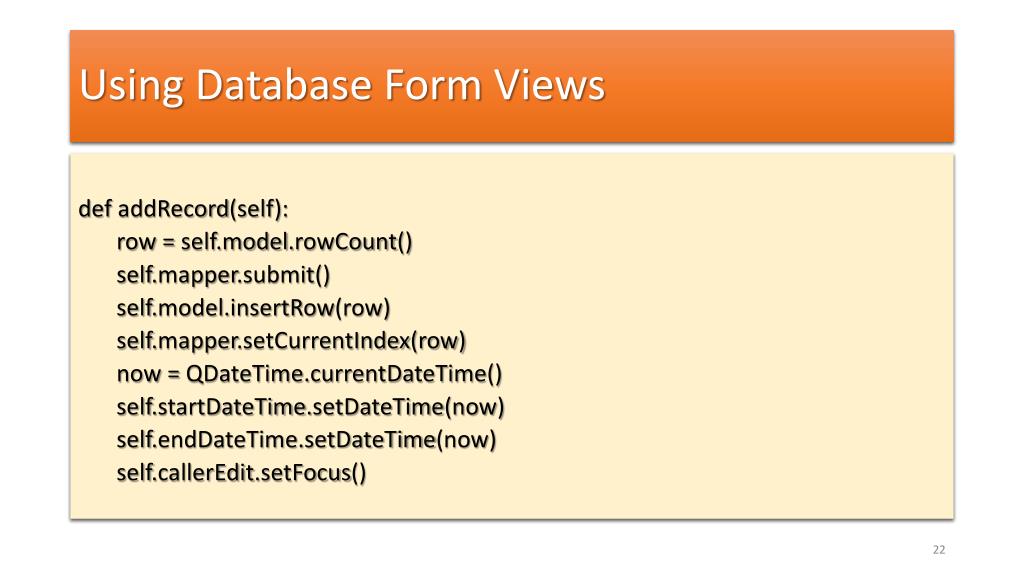Click the word now at line start
The height and width of the screenshot is (576, 1024).
pos(138,374)
